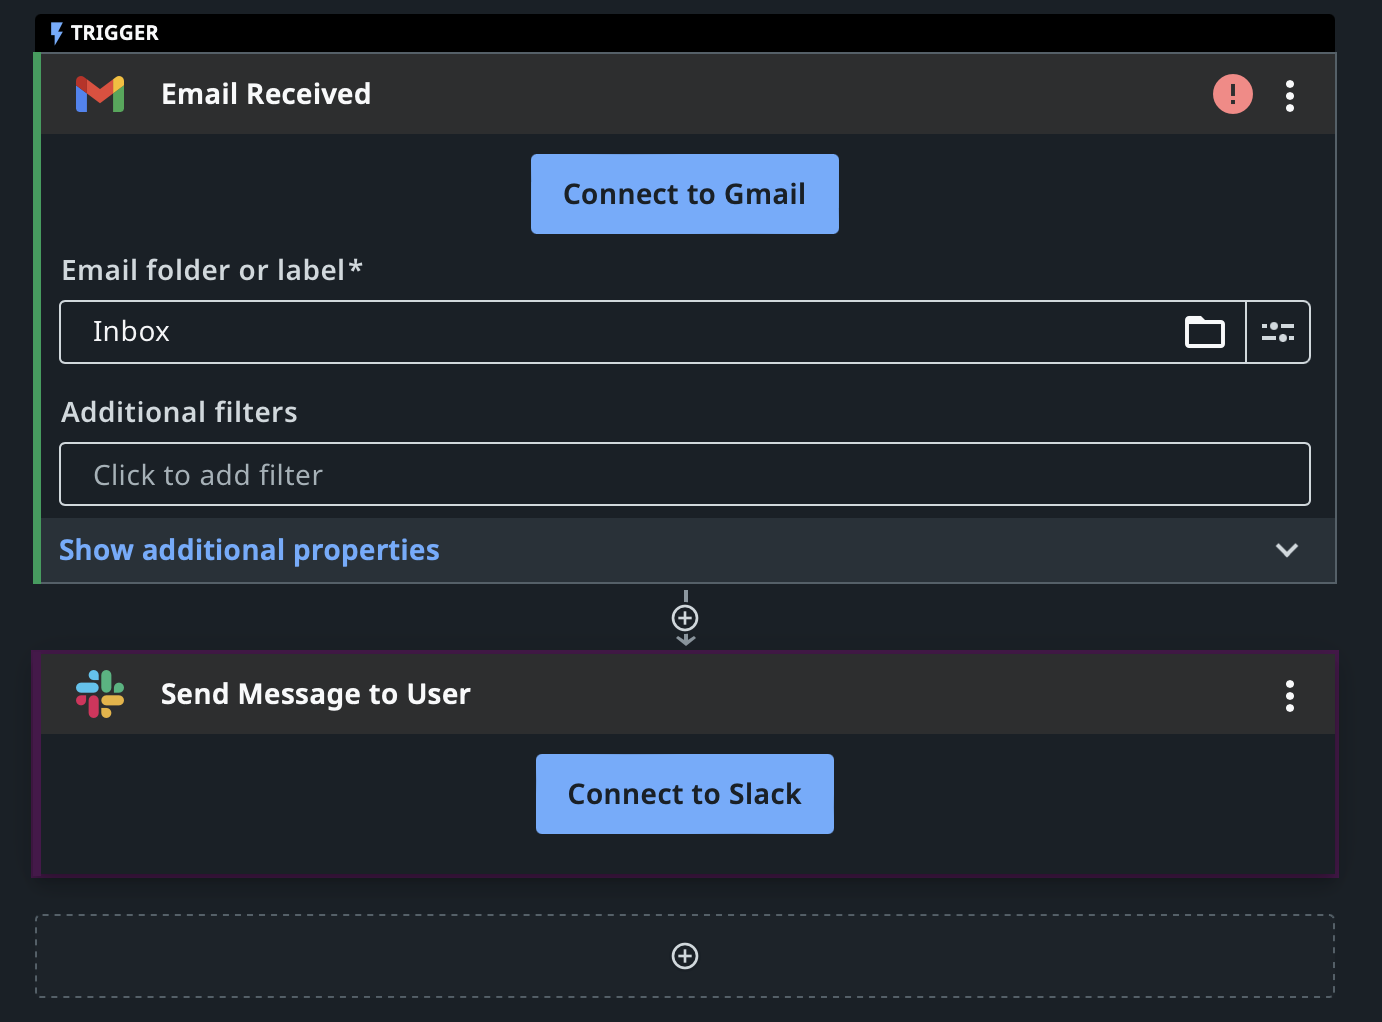Expand properties using the chevron arrow
The width and height of the screenshot is (1382, 1022).
click(1287, 550)
